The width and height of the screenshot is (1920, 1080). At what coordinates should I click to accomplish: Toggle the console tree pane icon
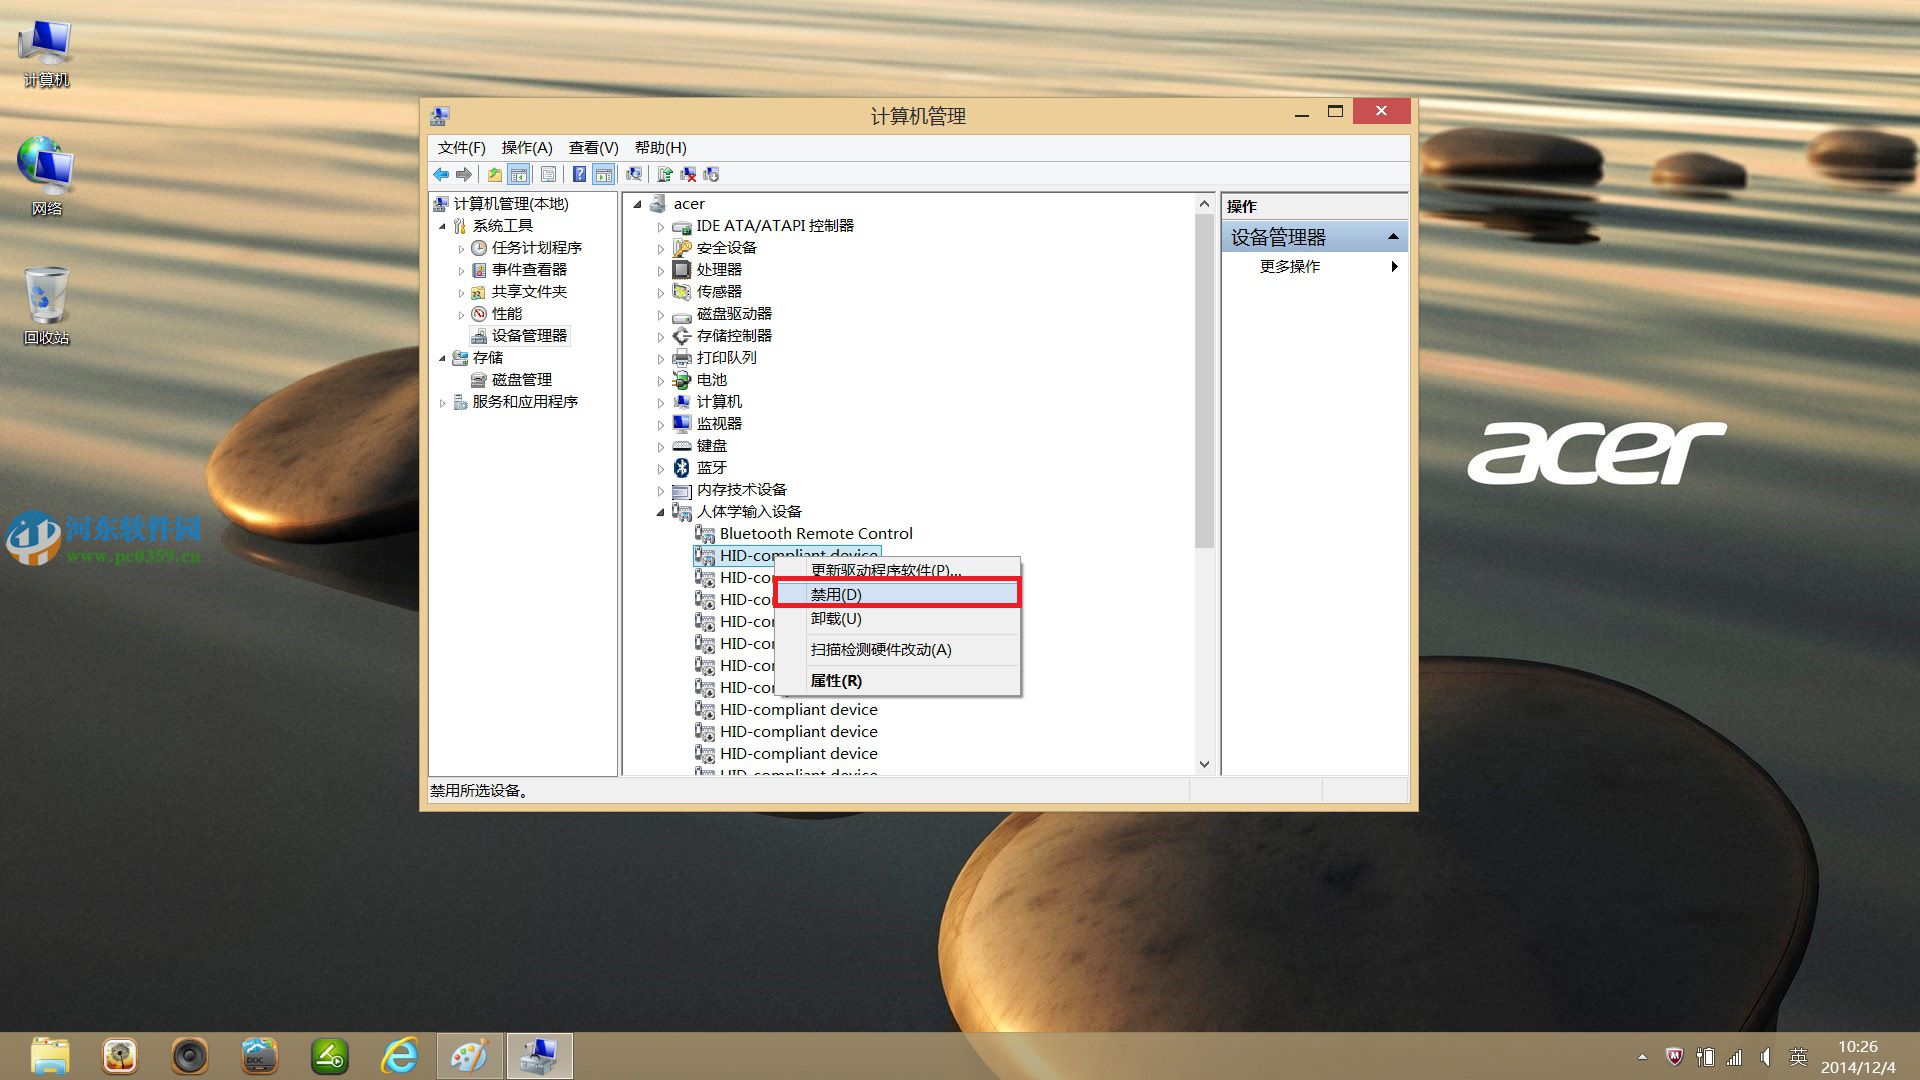(x=520, y=174)
